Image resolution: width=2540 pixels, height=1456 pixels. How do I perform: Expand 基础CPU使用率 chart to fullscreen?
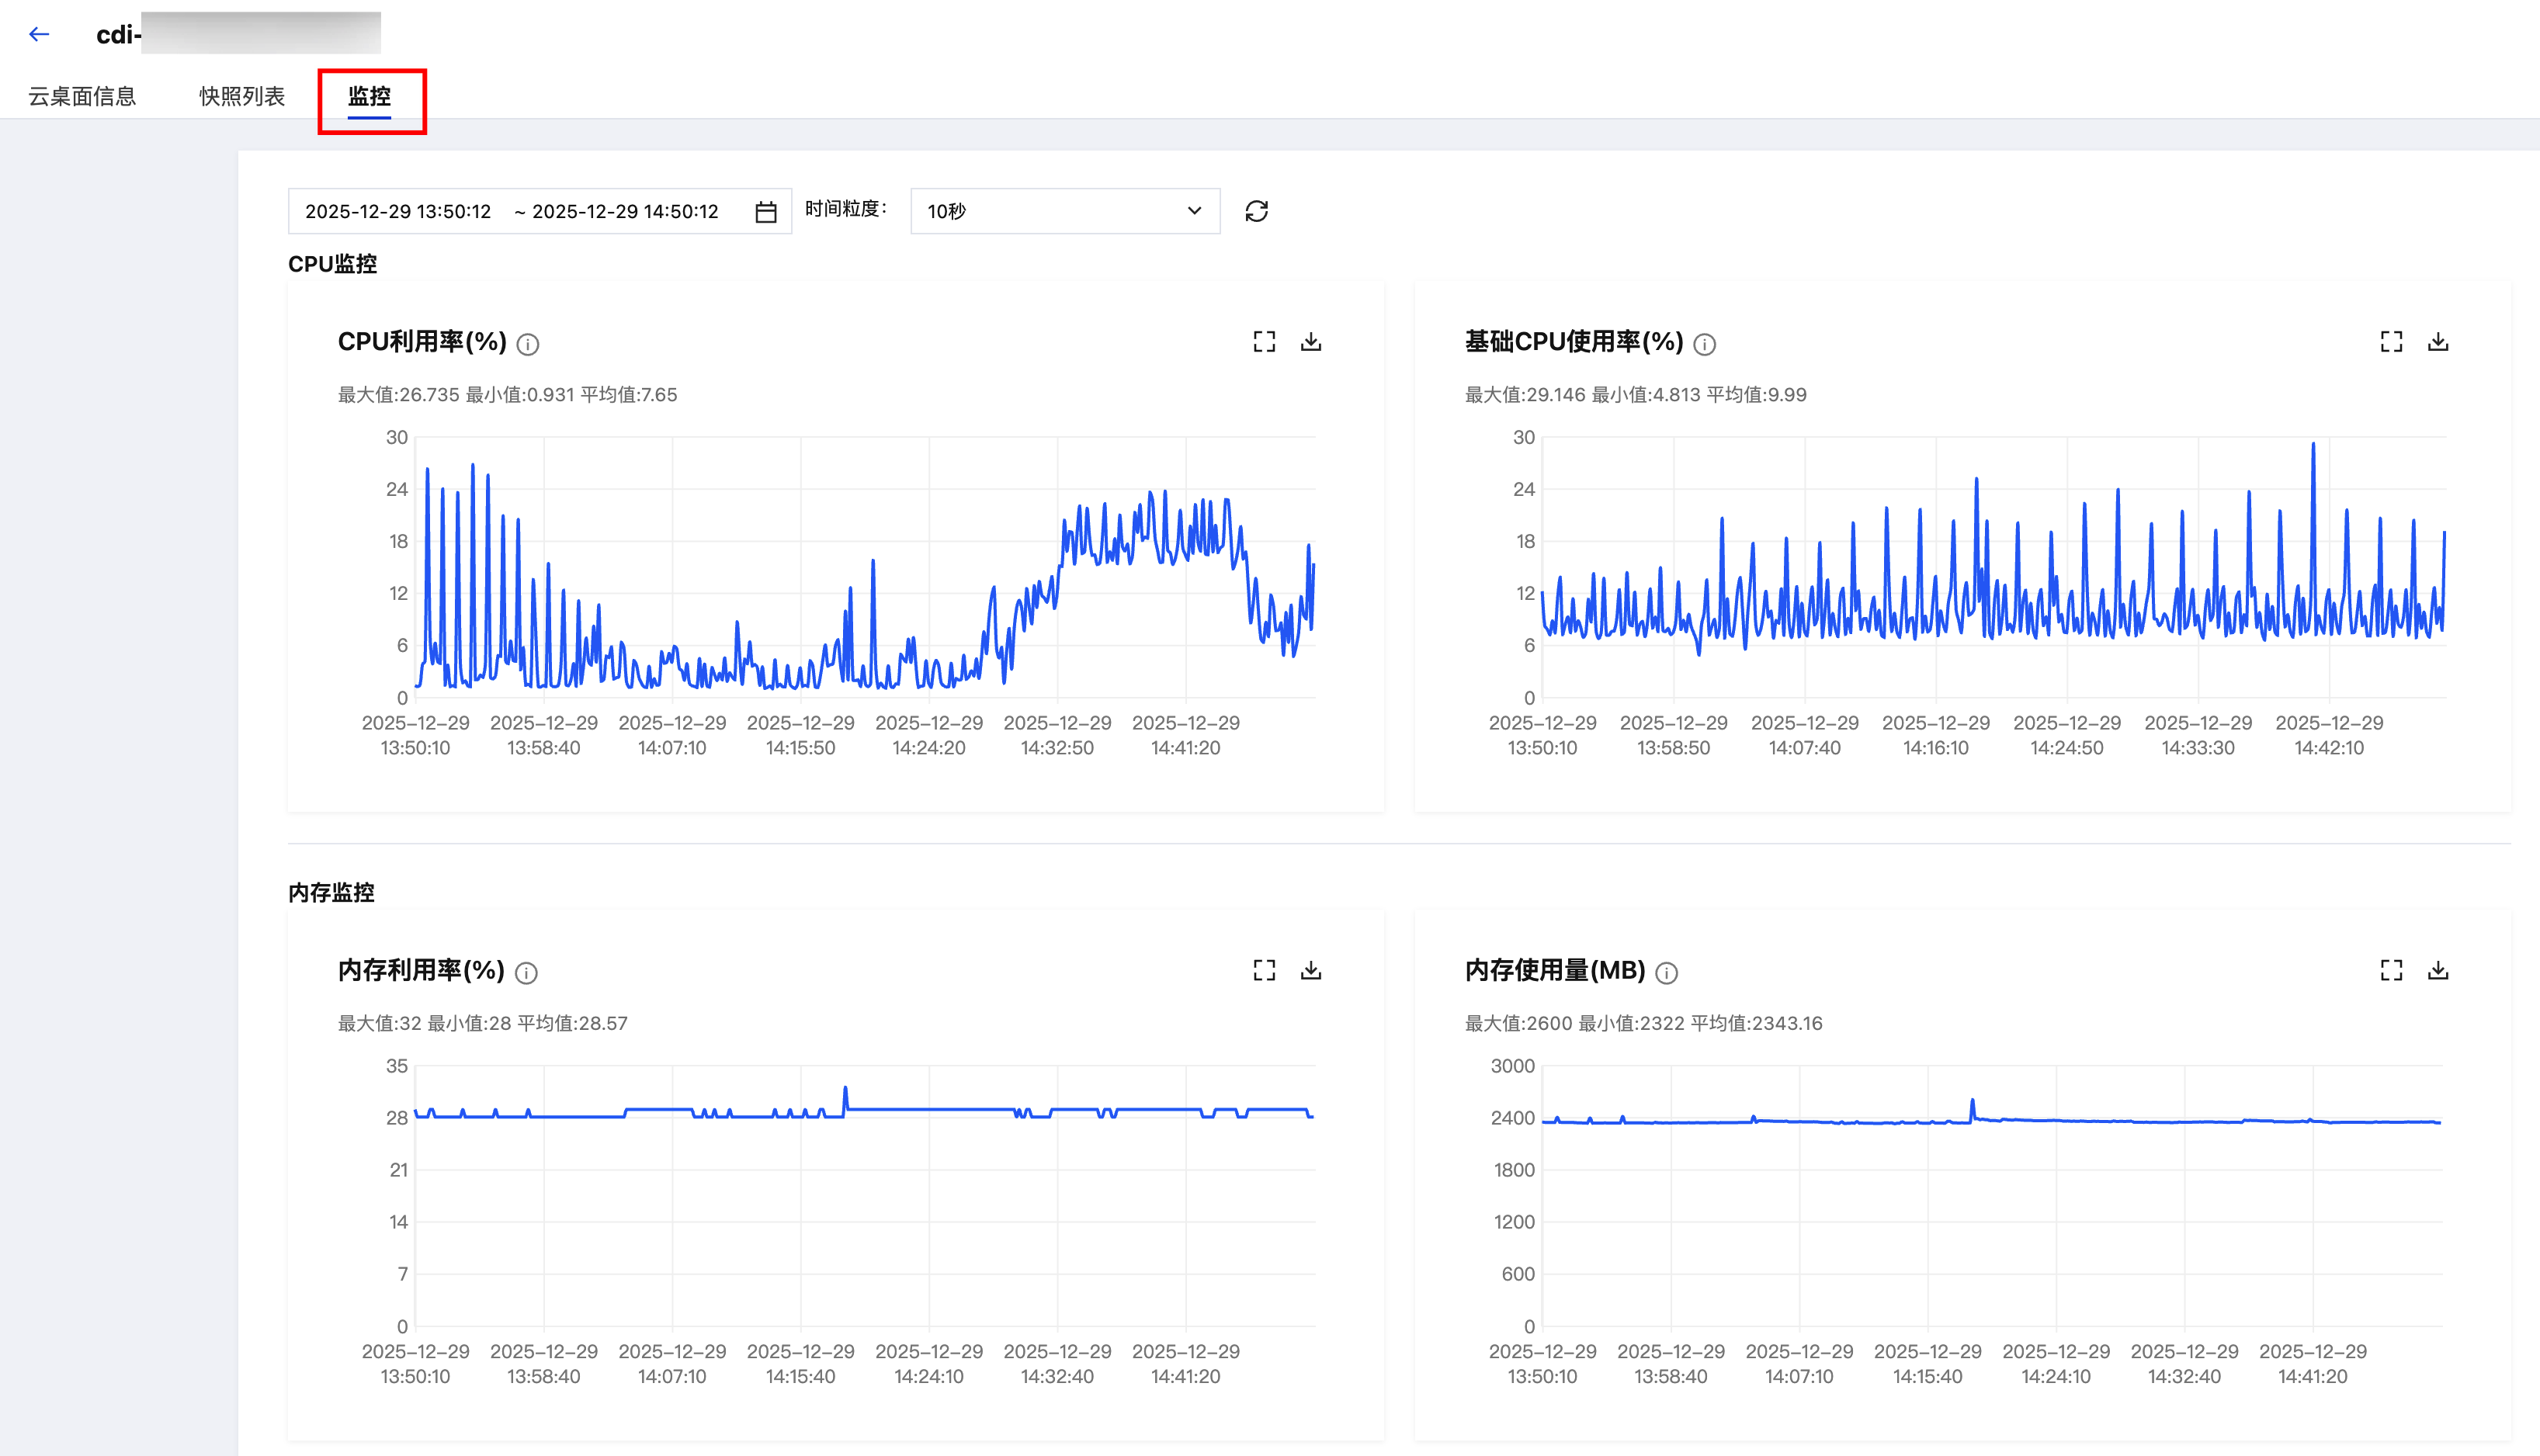(2391, 342)
